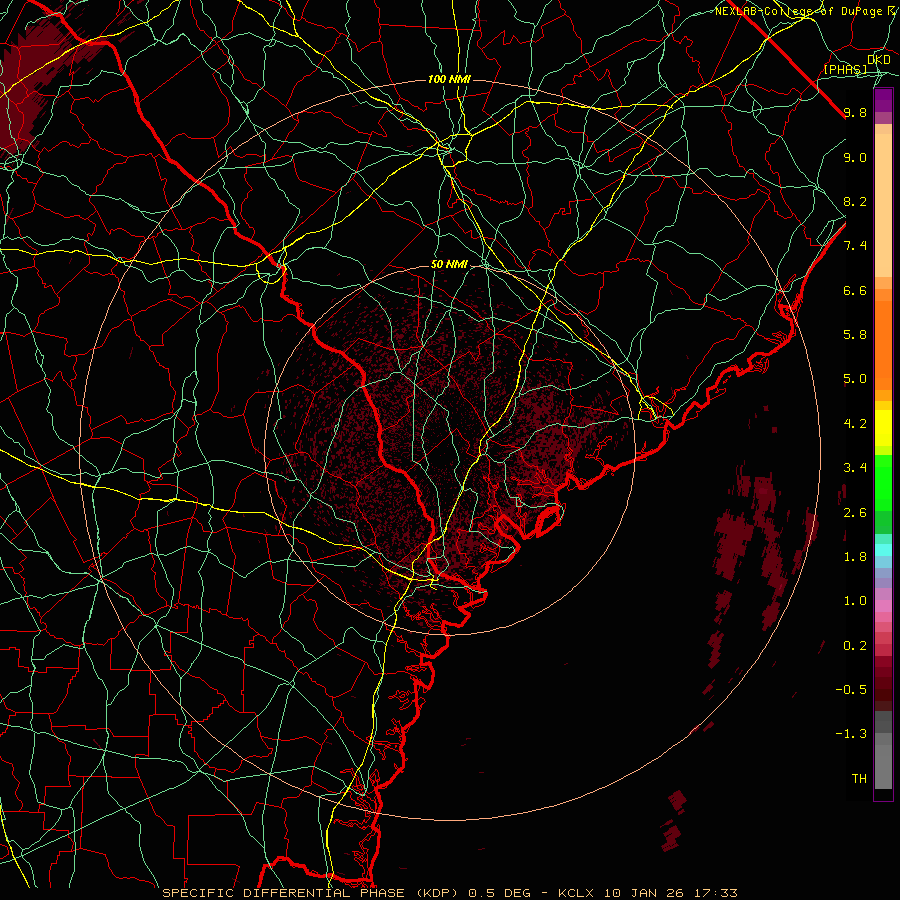
Task: Click the 50 NMI range ring label
Action: click(x=449, y=265)
